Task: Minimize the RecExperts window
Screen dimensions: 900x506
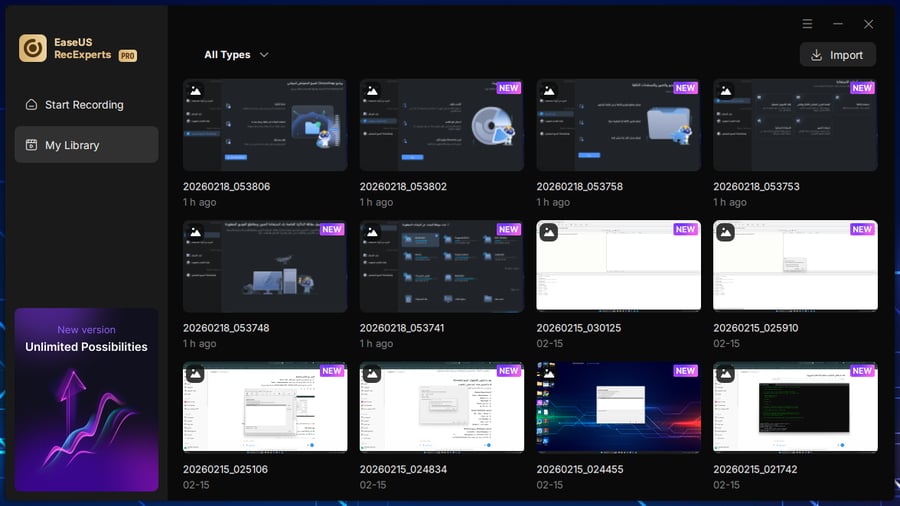Action: tap(838, 24)
